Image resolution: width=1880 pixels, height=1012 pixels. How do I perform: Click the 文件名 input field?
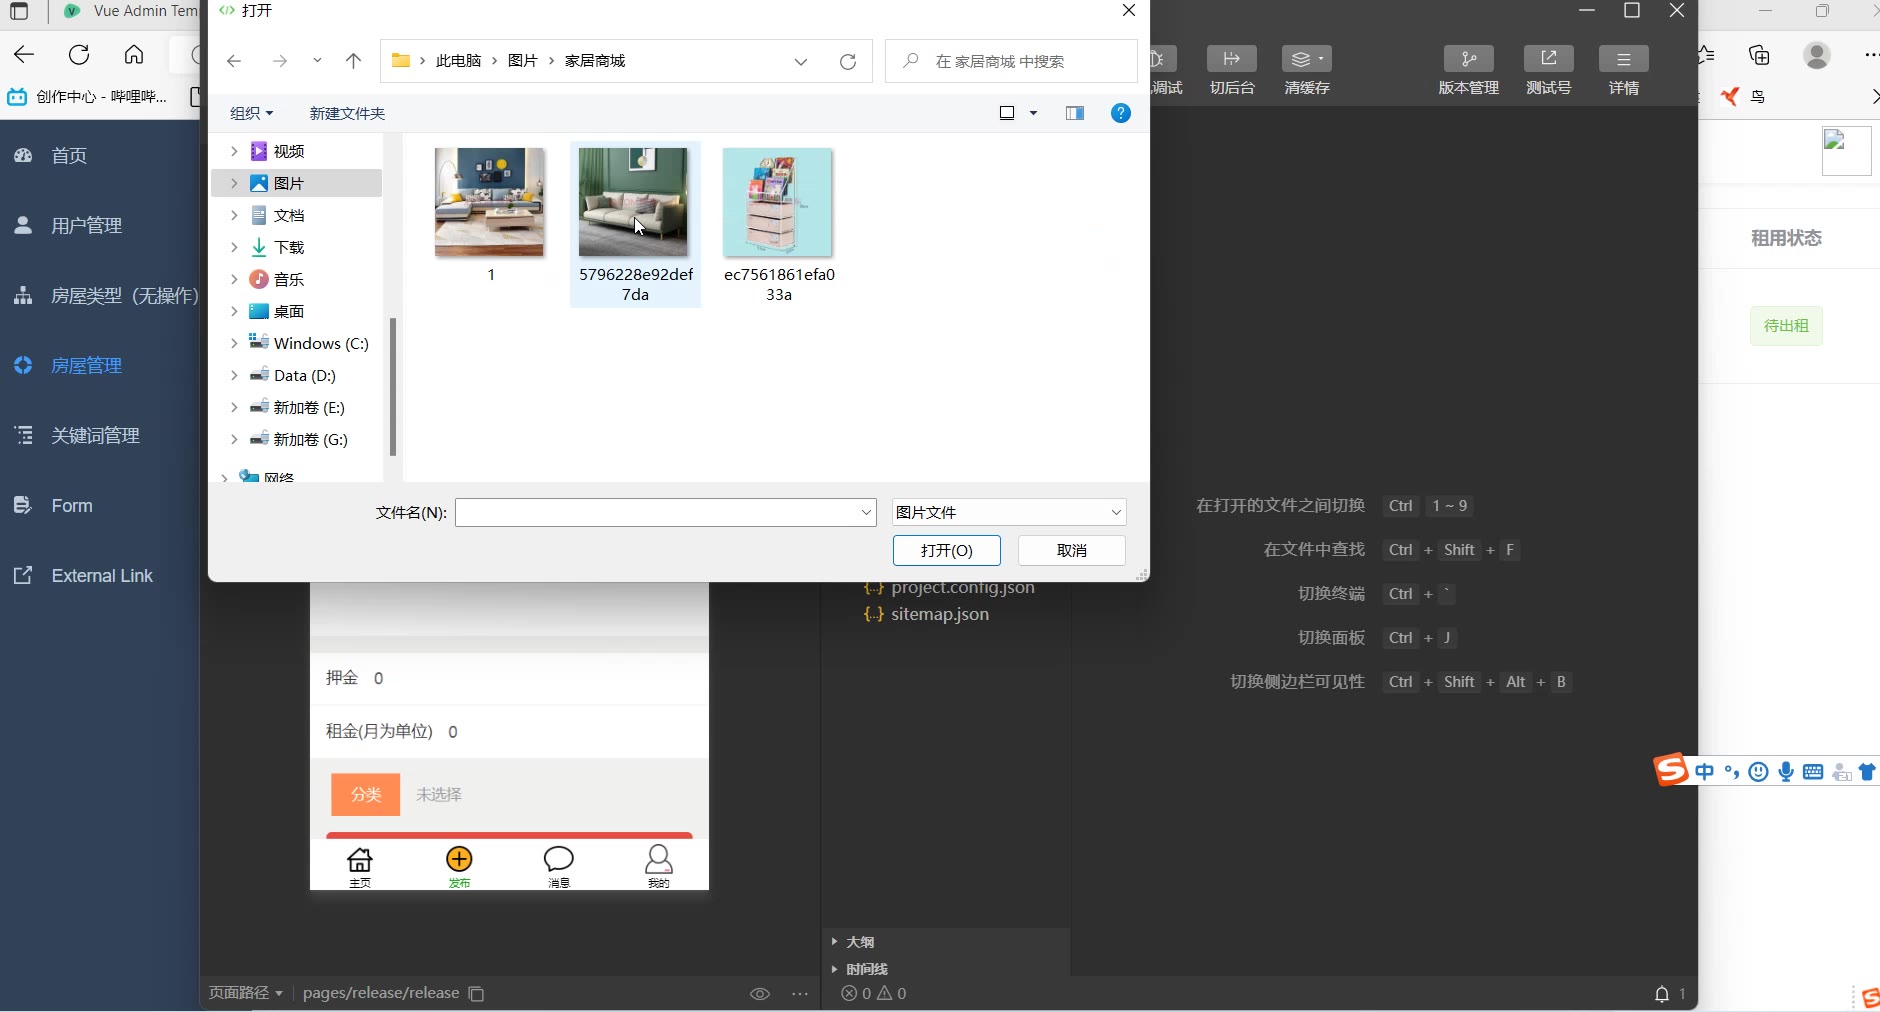pos(656,512)
